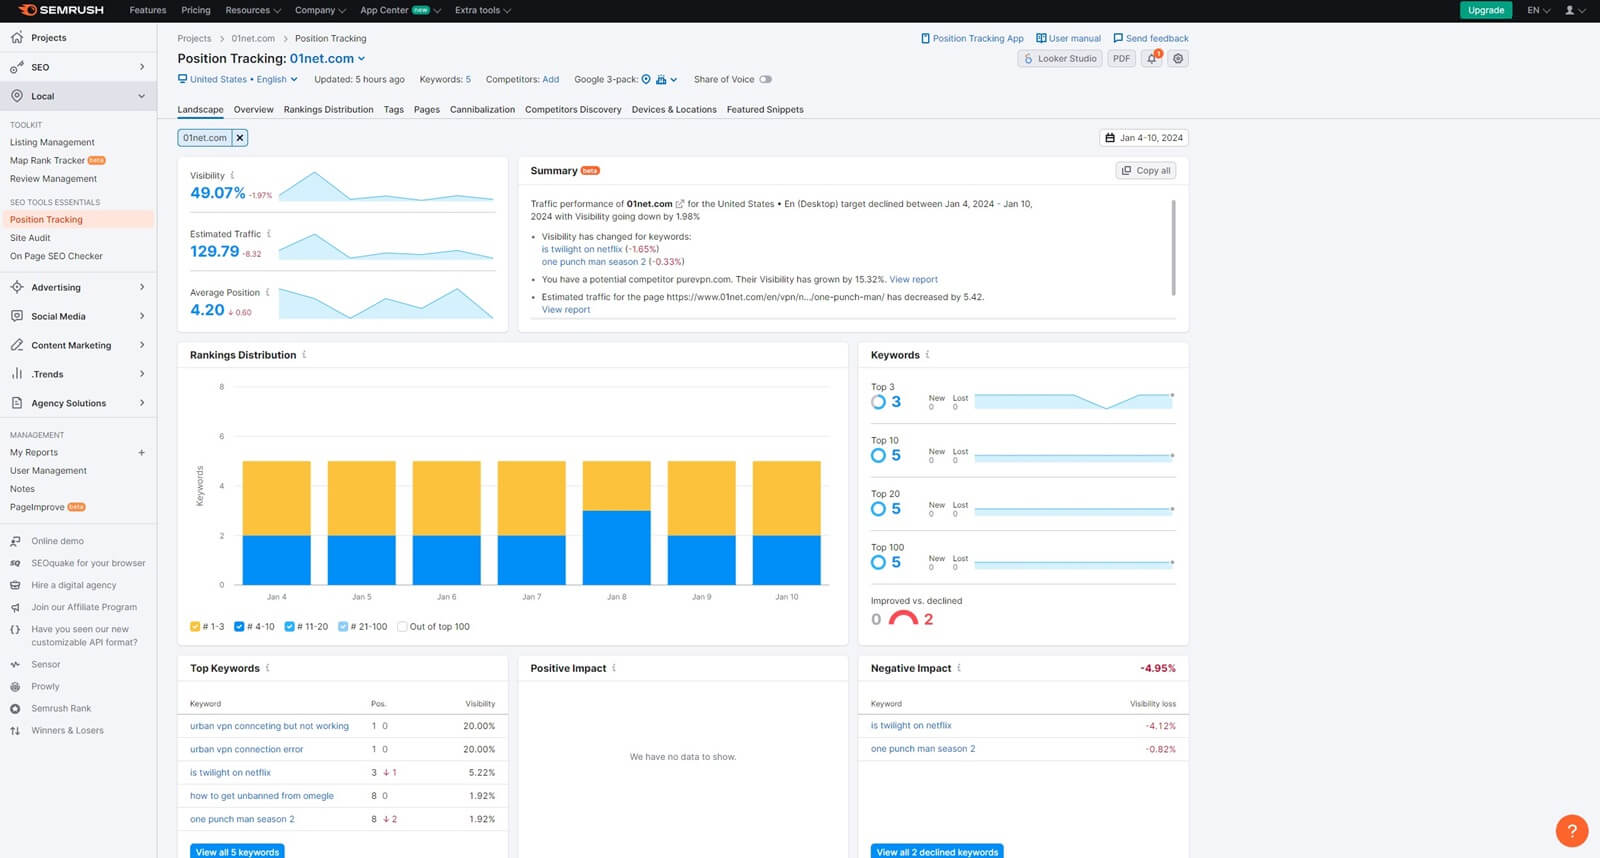Viewport: 1600px width, 858px height.
Task: Click the Projects home icon
Action: pos(17,38)
